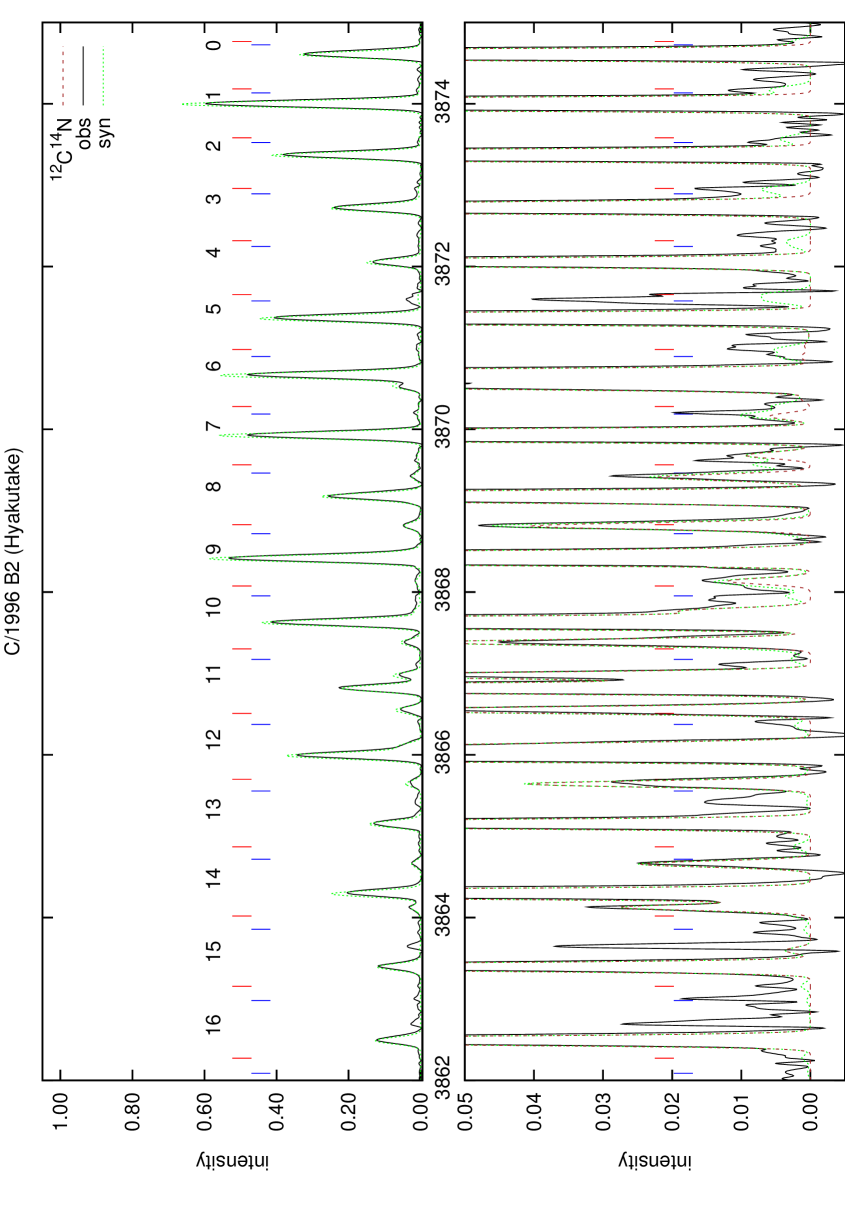Viewport: 845px width, 1207px height.
Task: Click the 0.02 intensity tick label
Action: [673, 1113]
